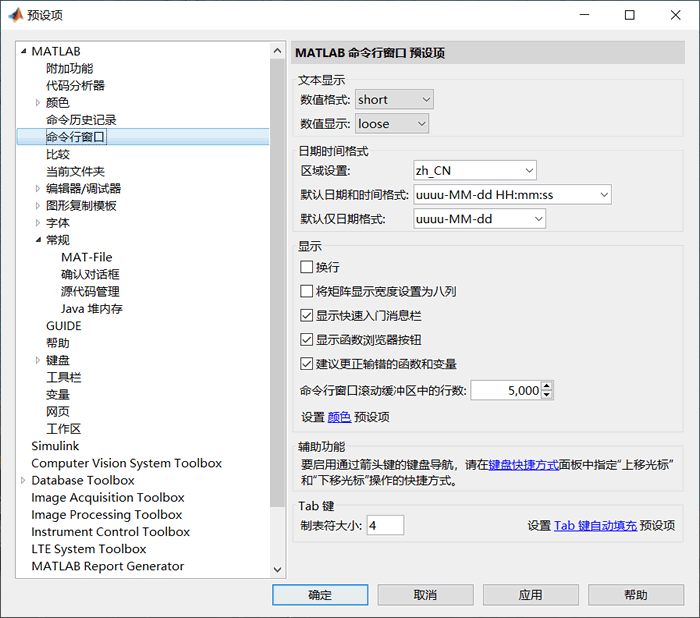Image resolution: width=700 pixels, height=618 pixels.
Task: Click the 帮助 button at bottom
Action: 636,595
